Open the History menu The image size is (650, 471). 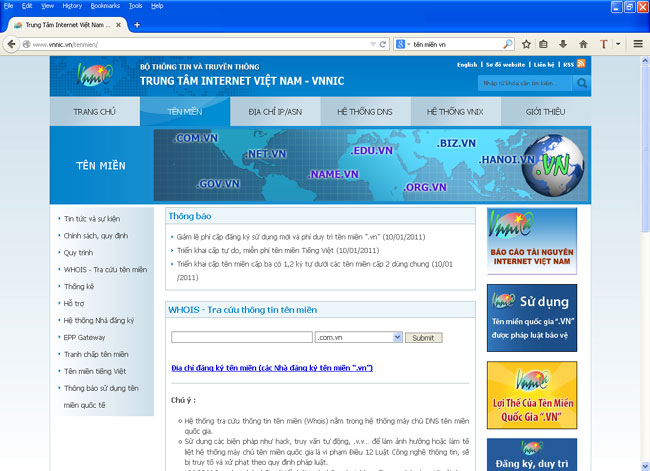click(72, 6)
